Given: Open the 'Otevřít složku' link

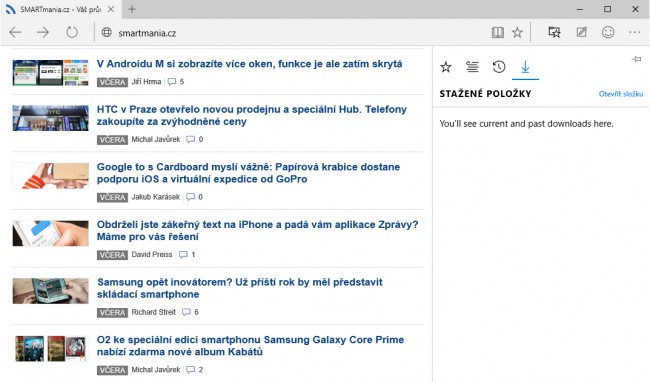Looking at the screenshot, I should pyautogui.click(x=621, y=94).
